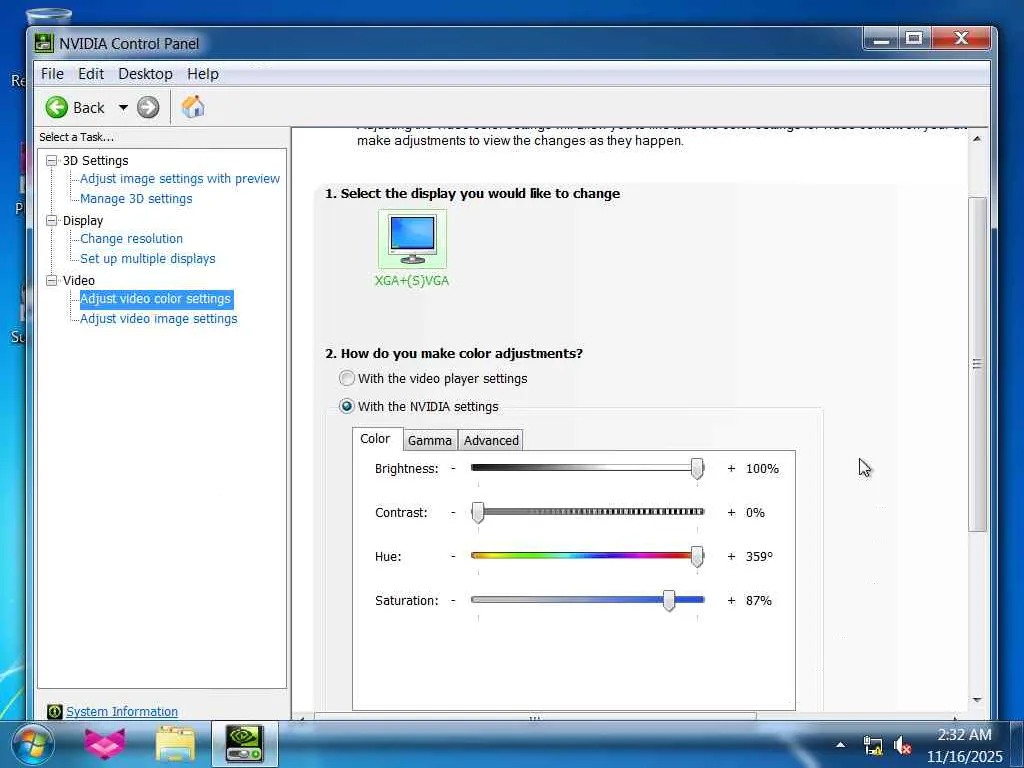1024x768 pixels.
Task: Select Adjust video color settings
Action: (155, 298)
